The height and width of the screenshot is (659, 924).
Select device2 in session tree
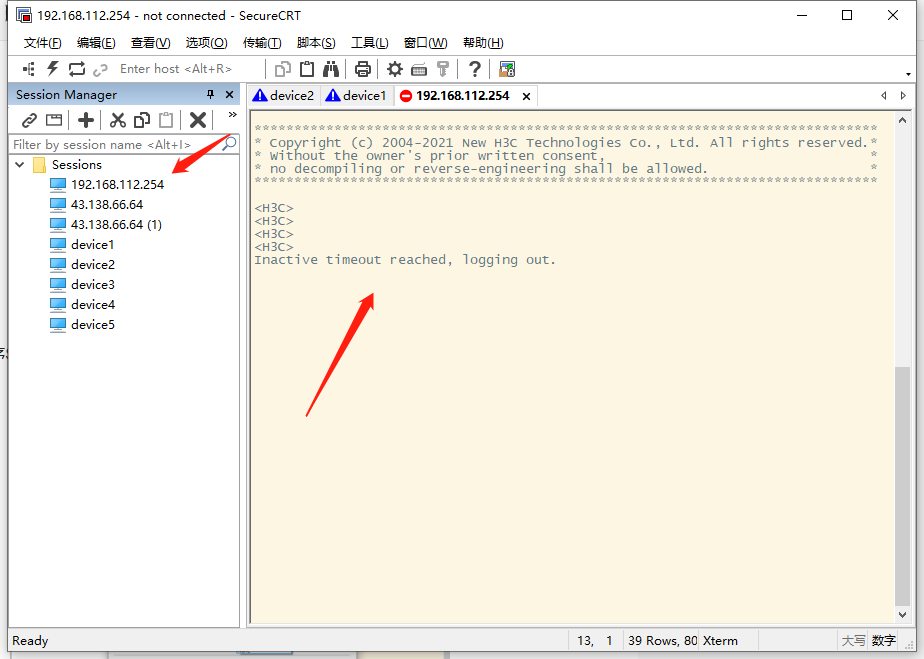(x=93, y=265)
